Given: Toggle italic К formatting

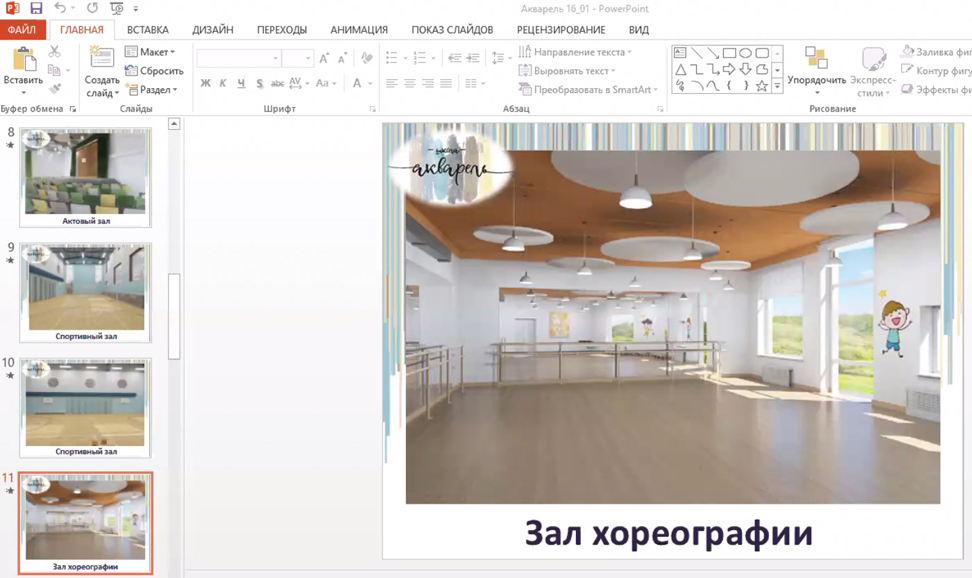Looking at the screenshot, I should click(223, 84).
